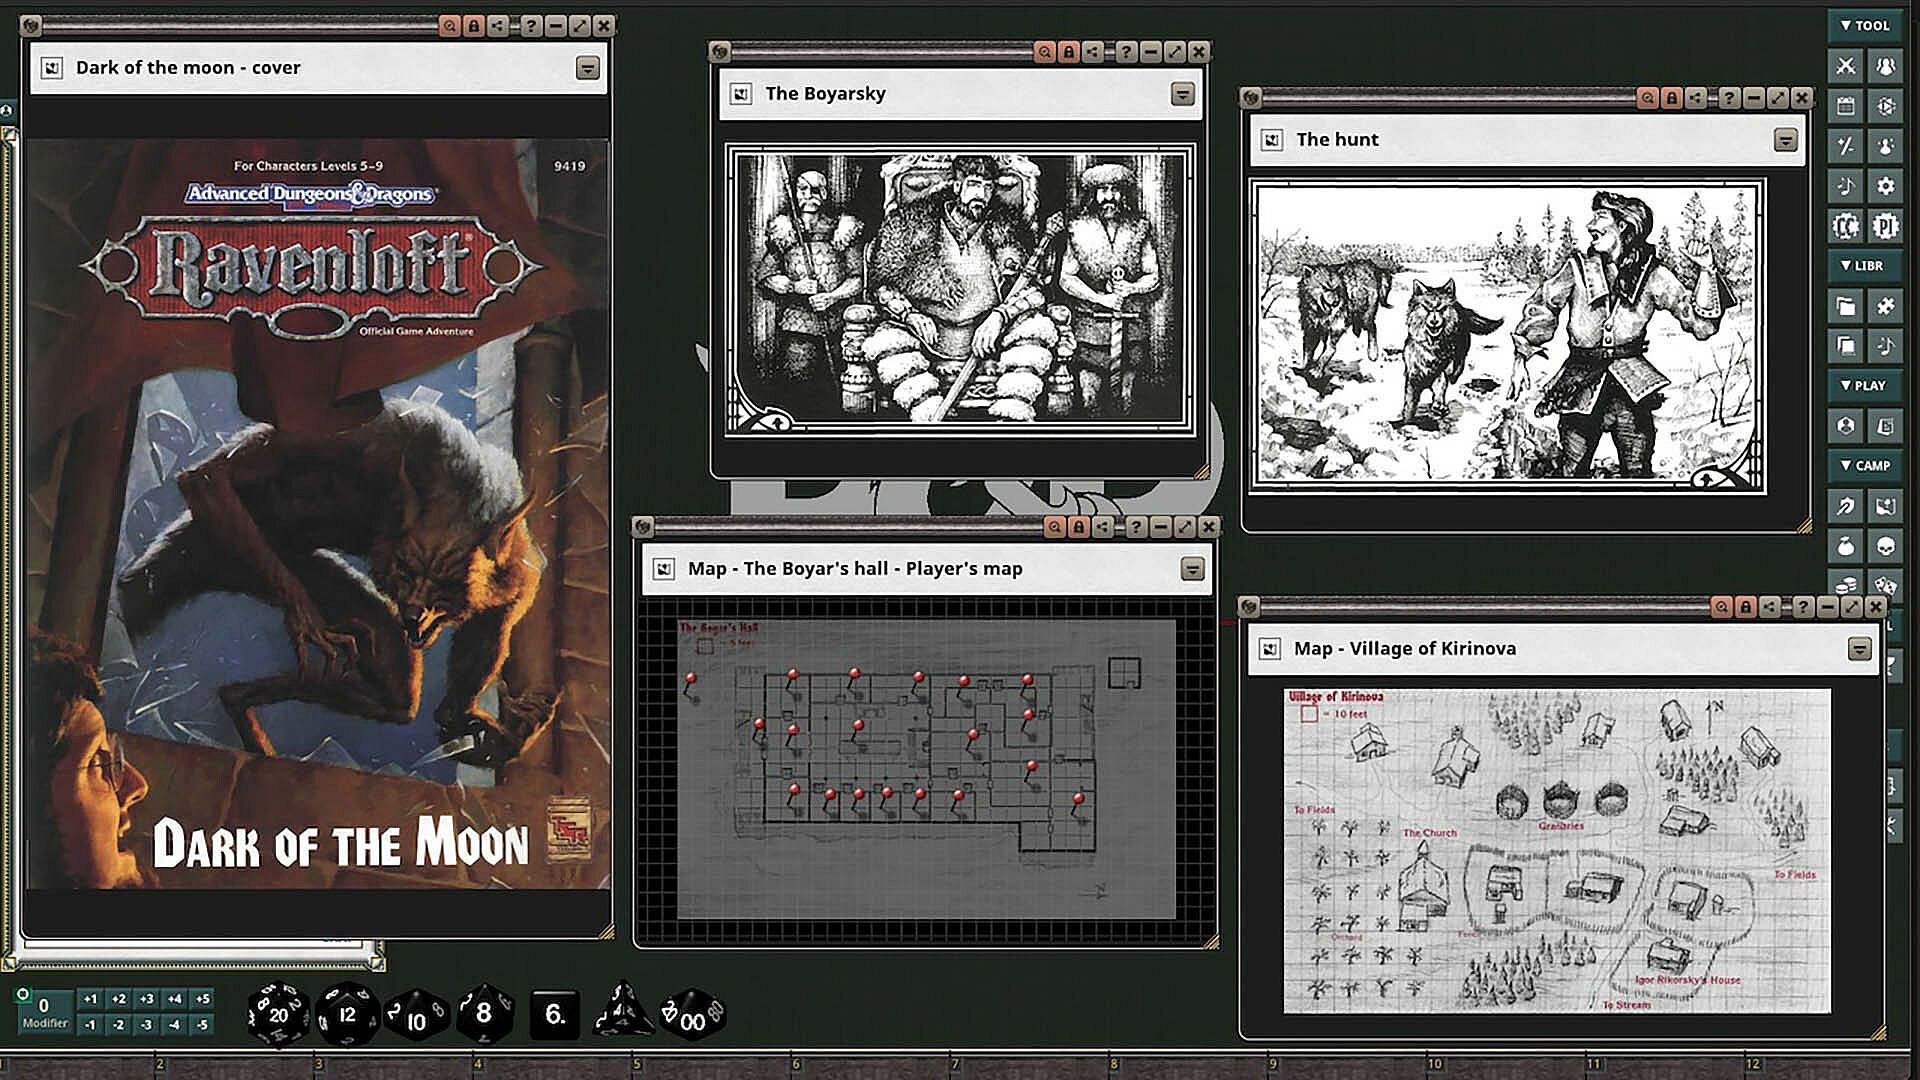The image size is (1920, 1080).
Task: Collapse the TOOL sidebar section
Action: pyautogui.click(x=1865, y=26)
